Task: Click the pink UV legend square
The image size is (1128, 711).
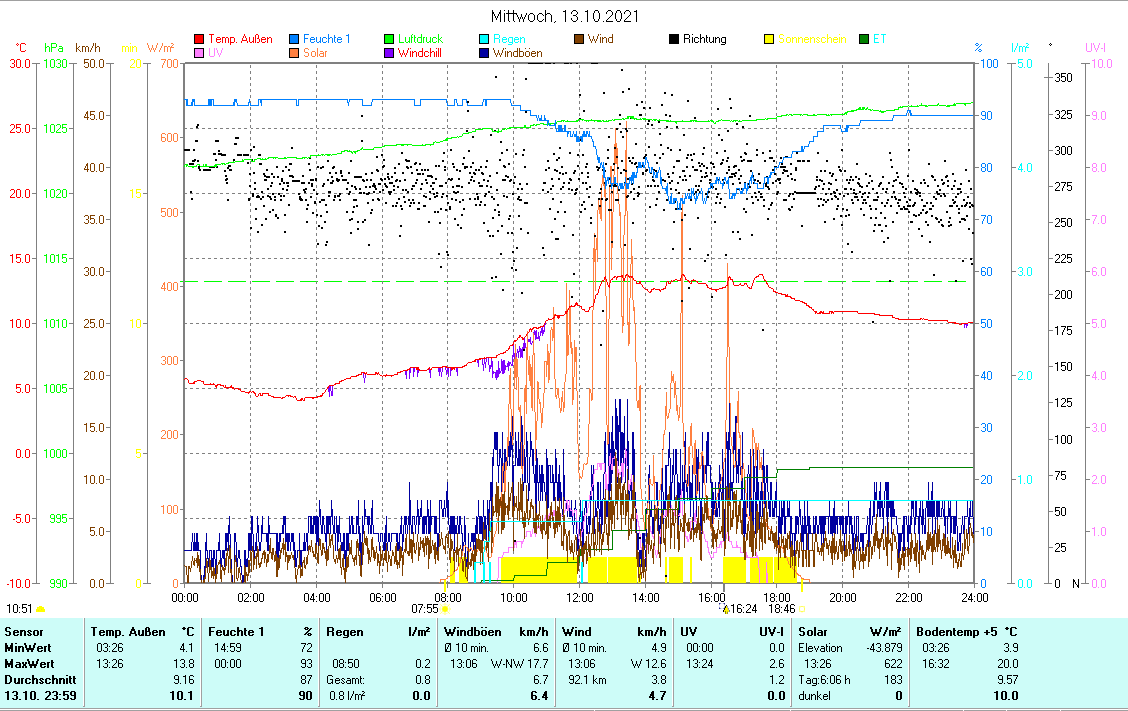Action: 199,53
